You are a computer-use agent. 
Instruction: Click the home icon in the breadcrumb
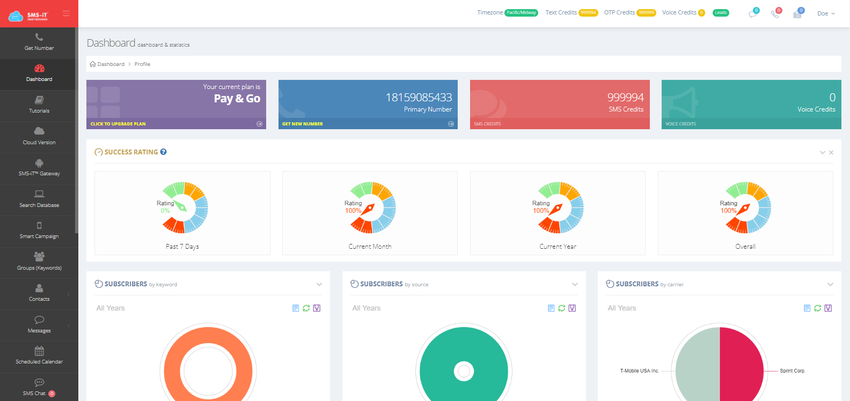[93, 64]
